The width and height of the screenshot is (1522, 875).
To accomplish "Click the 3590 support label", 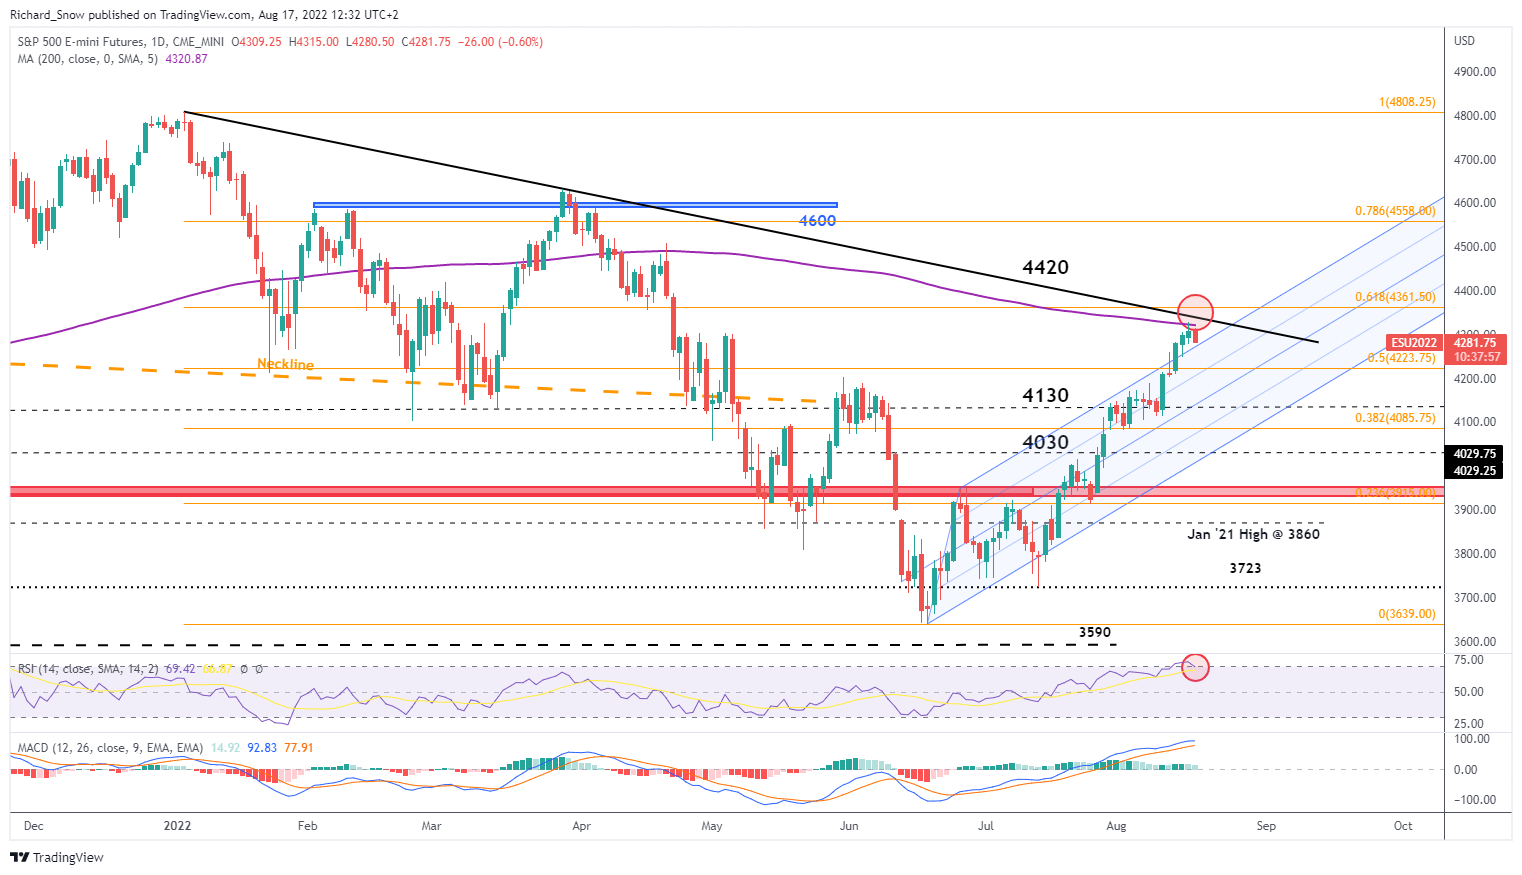I will click(x=1095, y=632).
